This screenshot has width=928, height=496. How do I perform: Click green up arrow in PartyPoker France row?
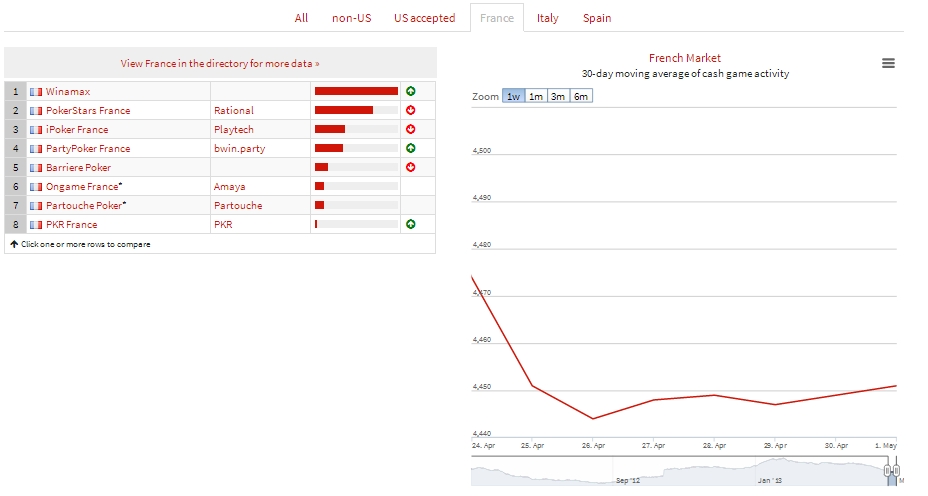click(x=411, y=148)
